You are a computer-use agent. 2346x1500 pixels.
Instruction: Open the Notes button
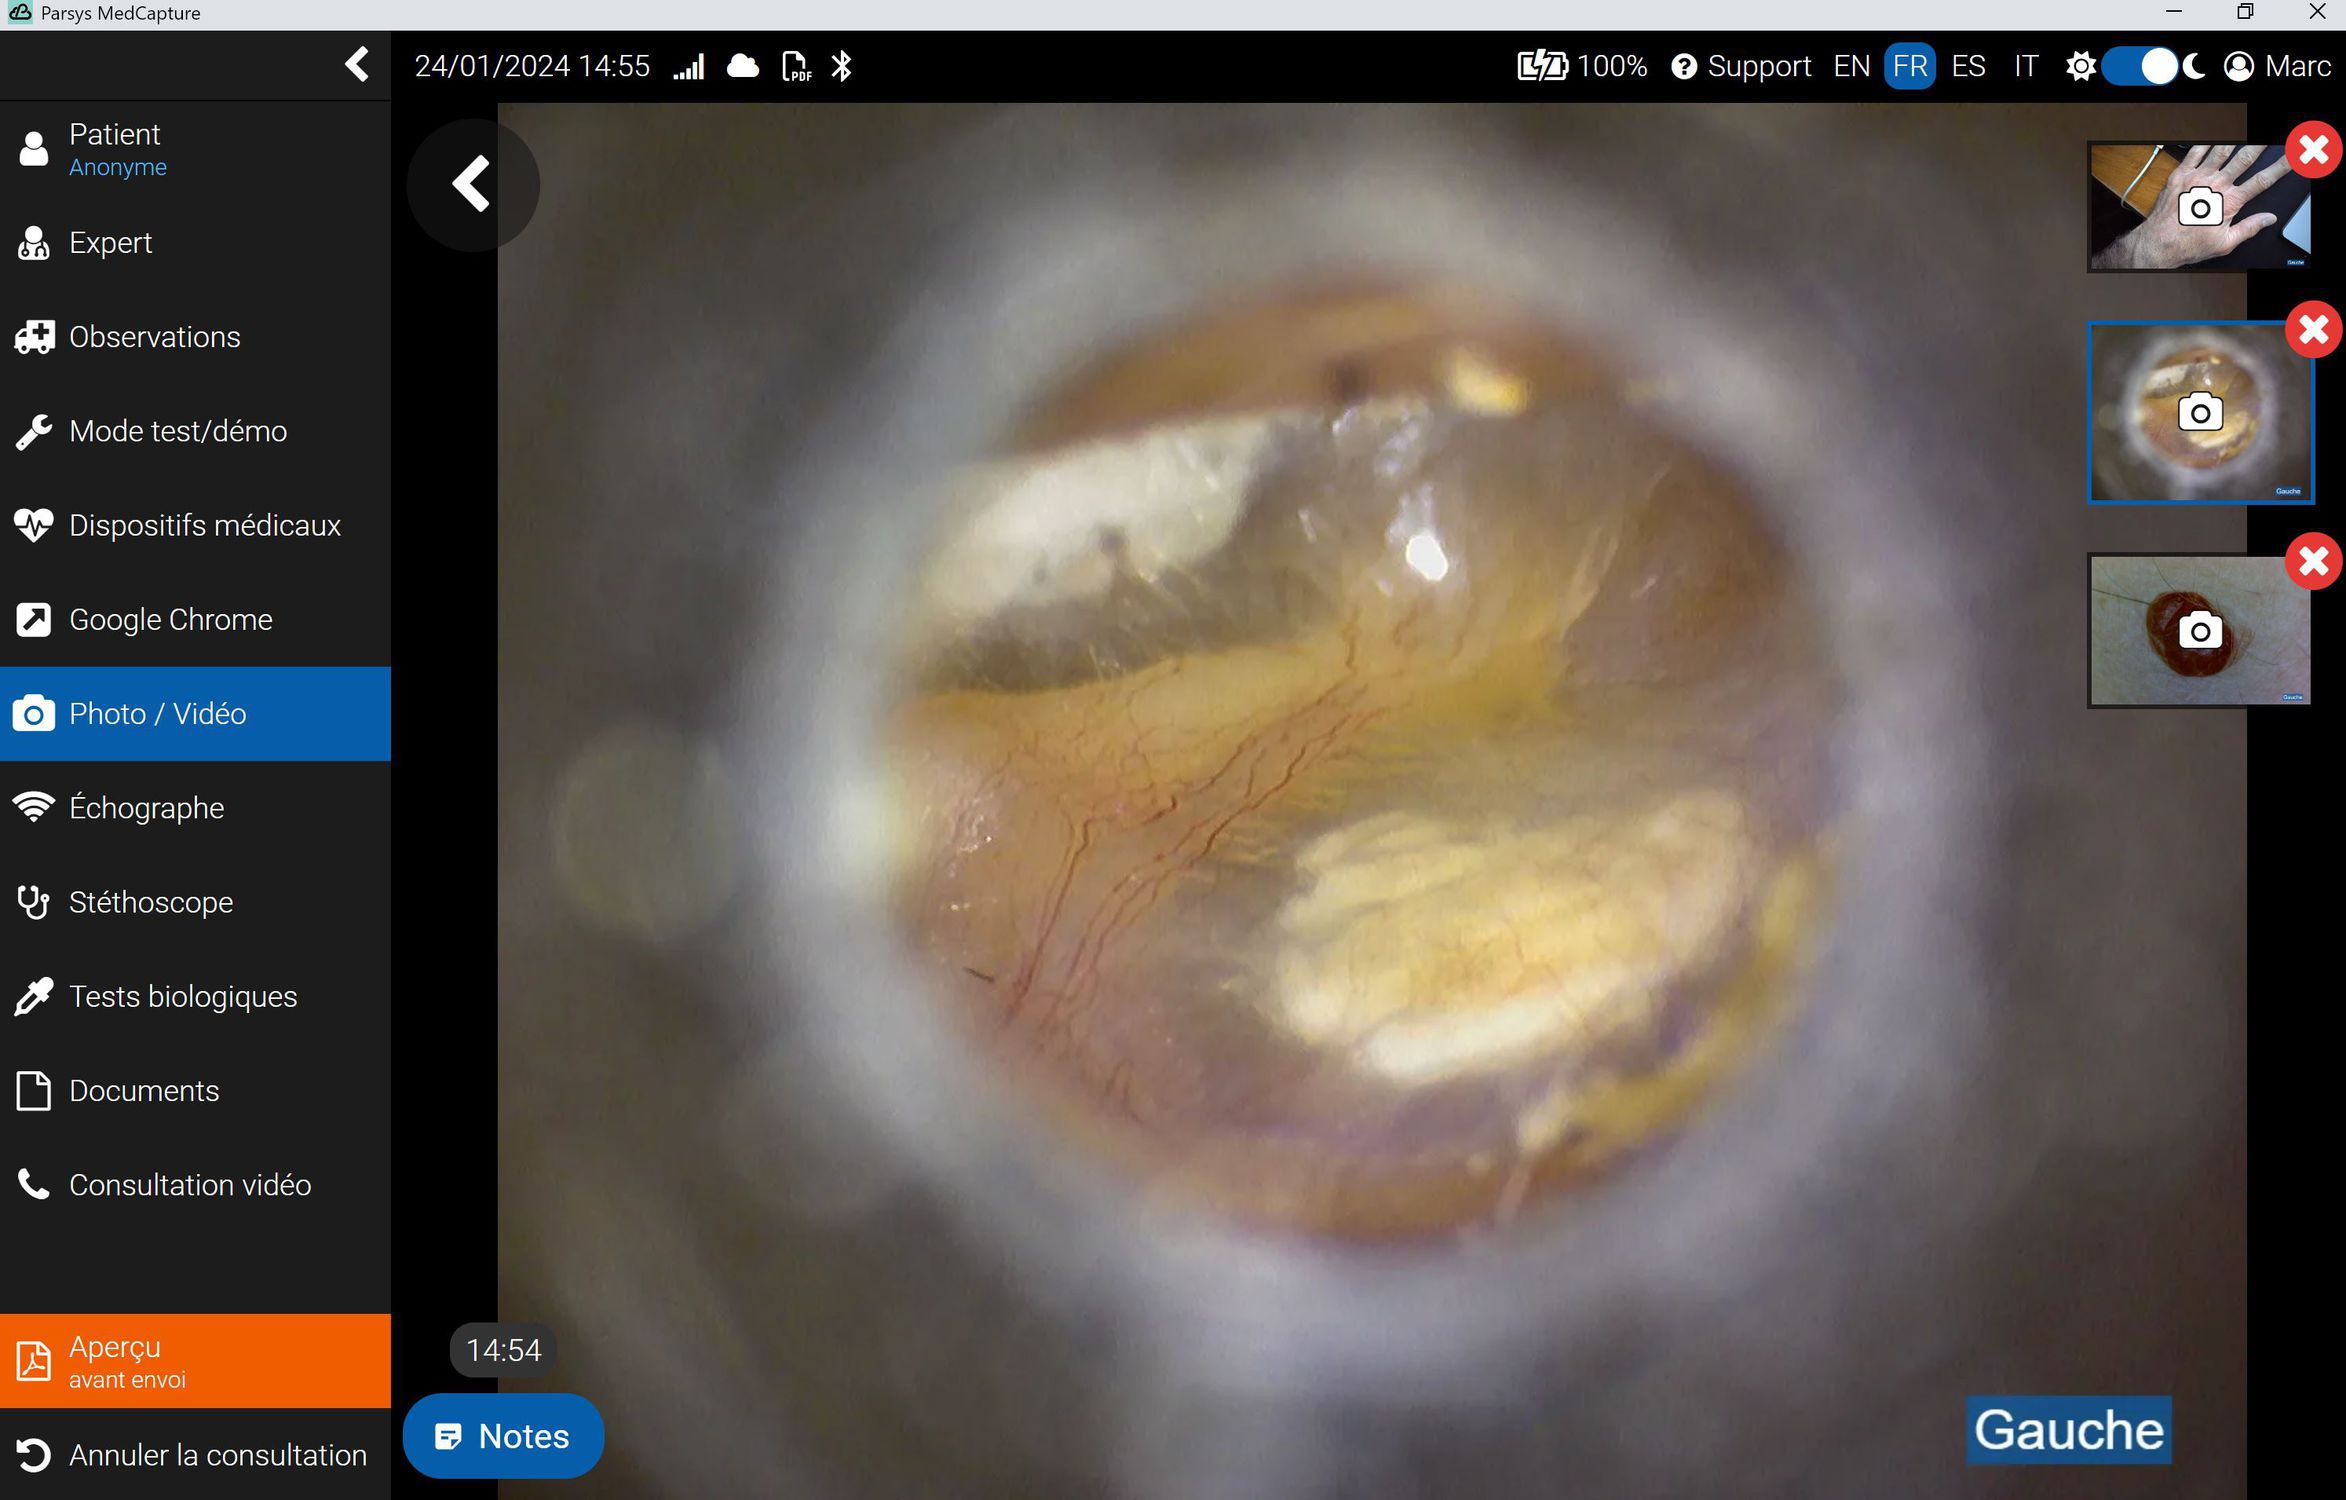click(503, 1436)
